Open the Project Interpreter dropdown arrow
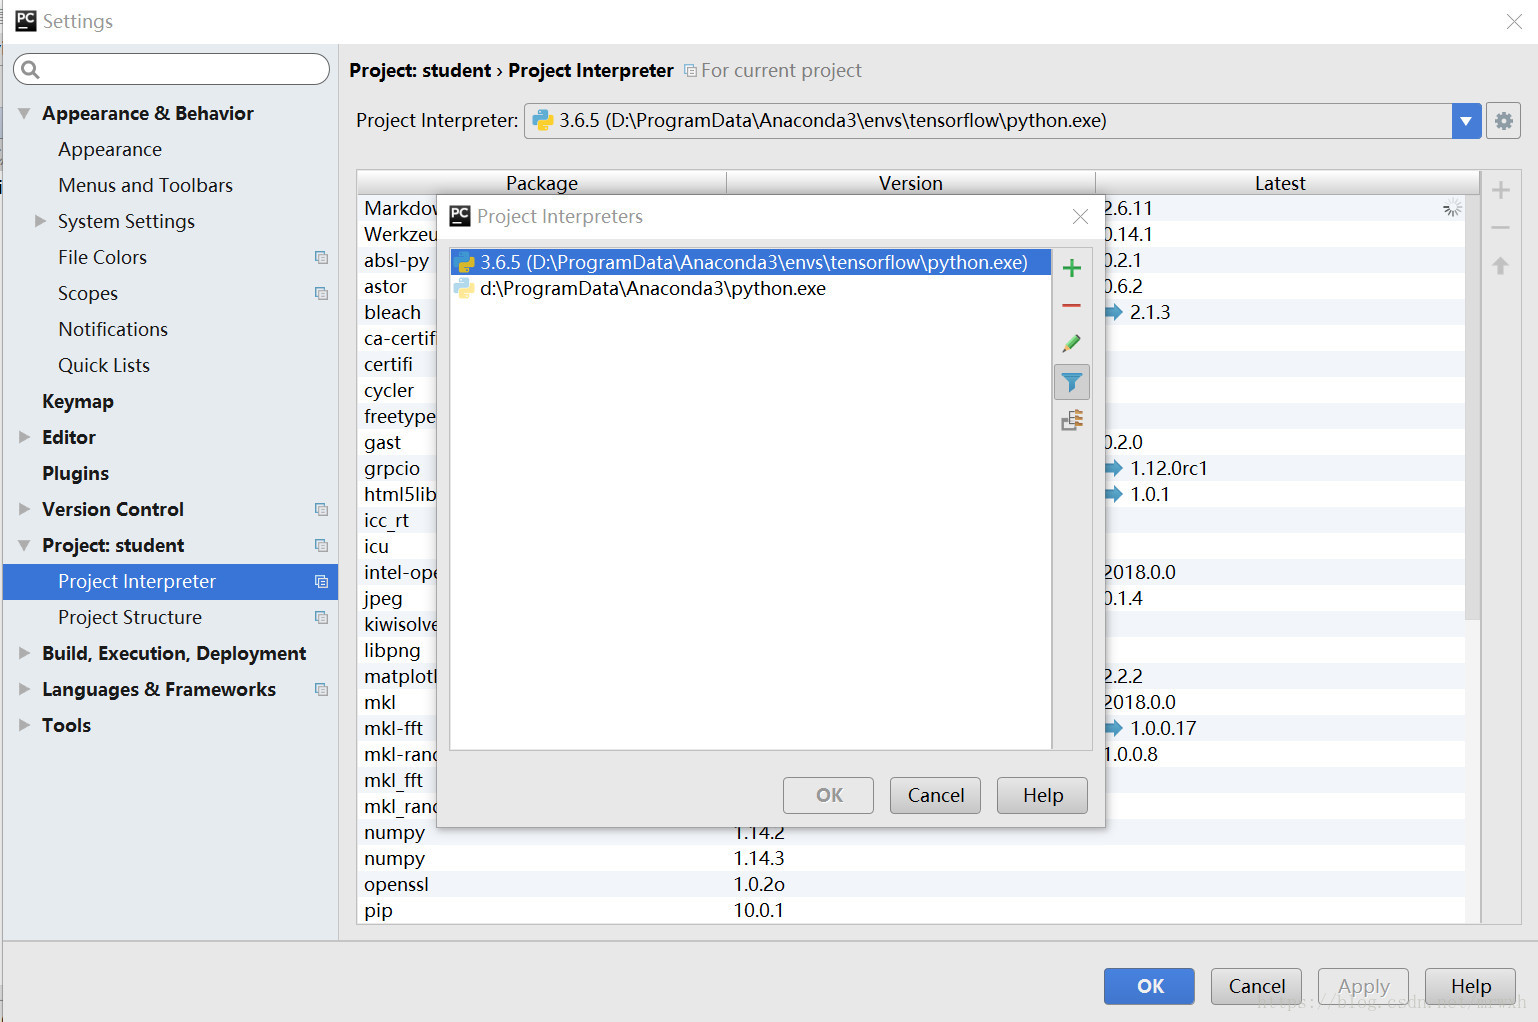Image resolution: width=1538 pixels, height=1022 pixels. pyautogui.click(x=1466, y=121)
